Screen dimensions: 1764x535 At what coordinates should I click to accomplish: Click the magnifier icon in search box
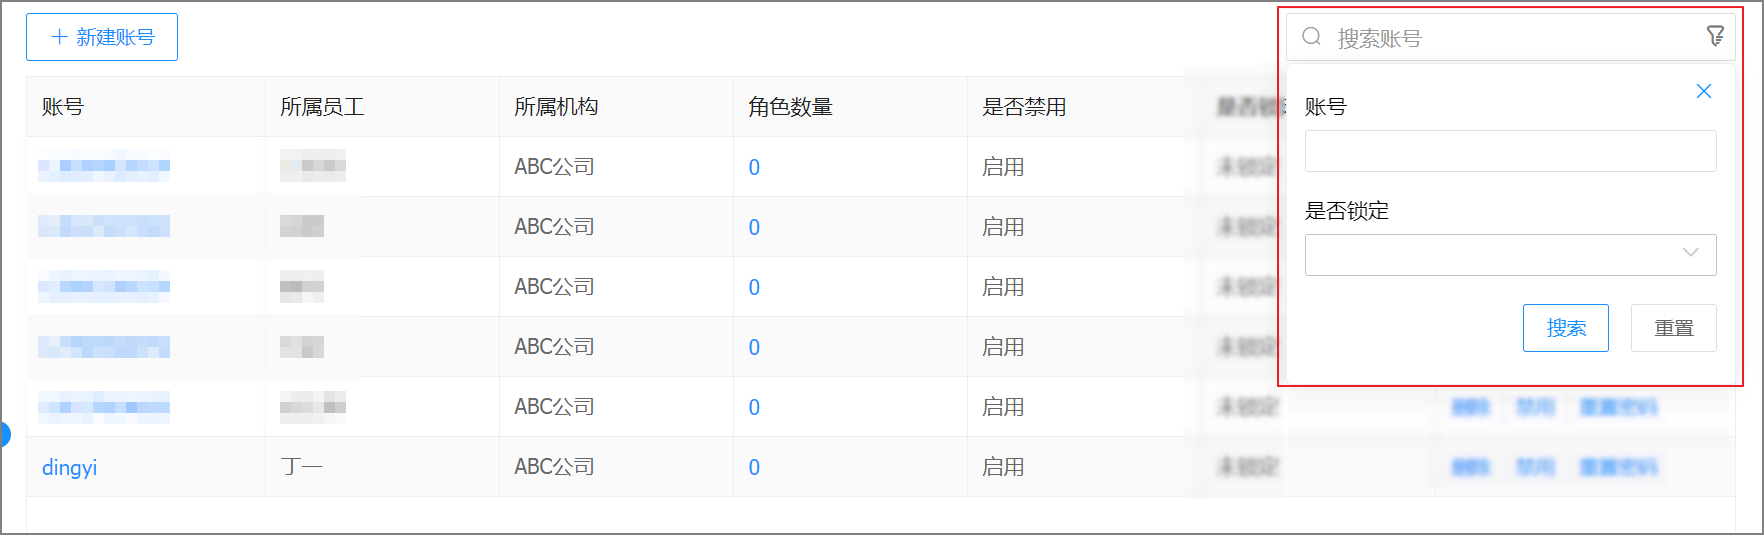coord(1311,37)
